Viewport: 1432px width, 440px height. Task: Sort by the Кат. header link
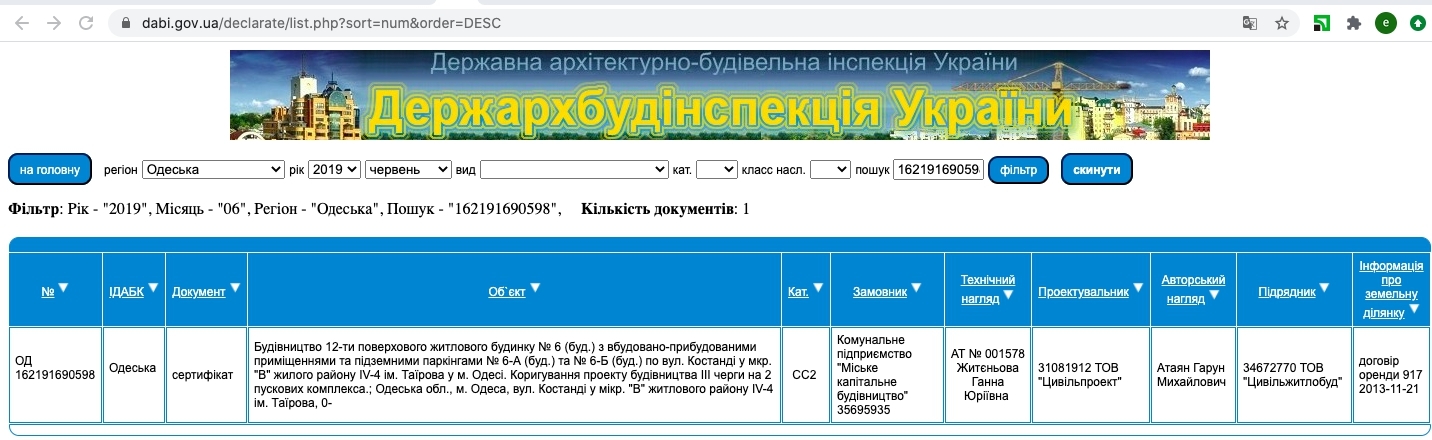point(798,292)
